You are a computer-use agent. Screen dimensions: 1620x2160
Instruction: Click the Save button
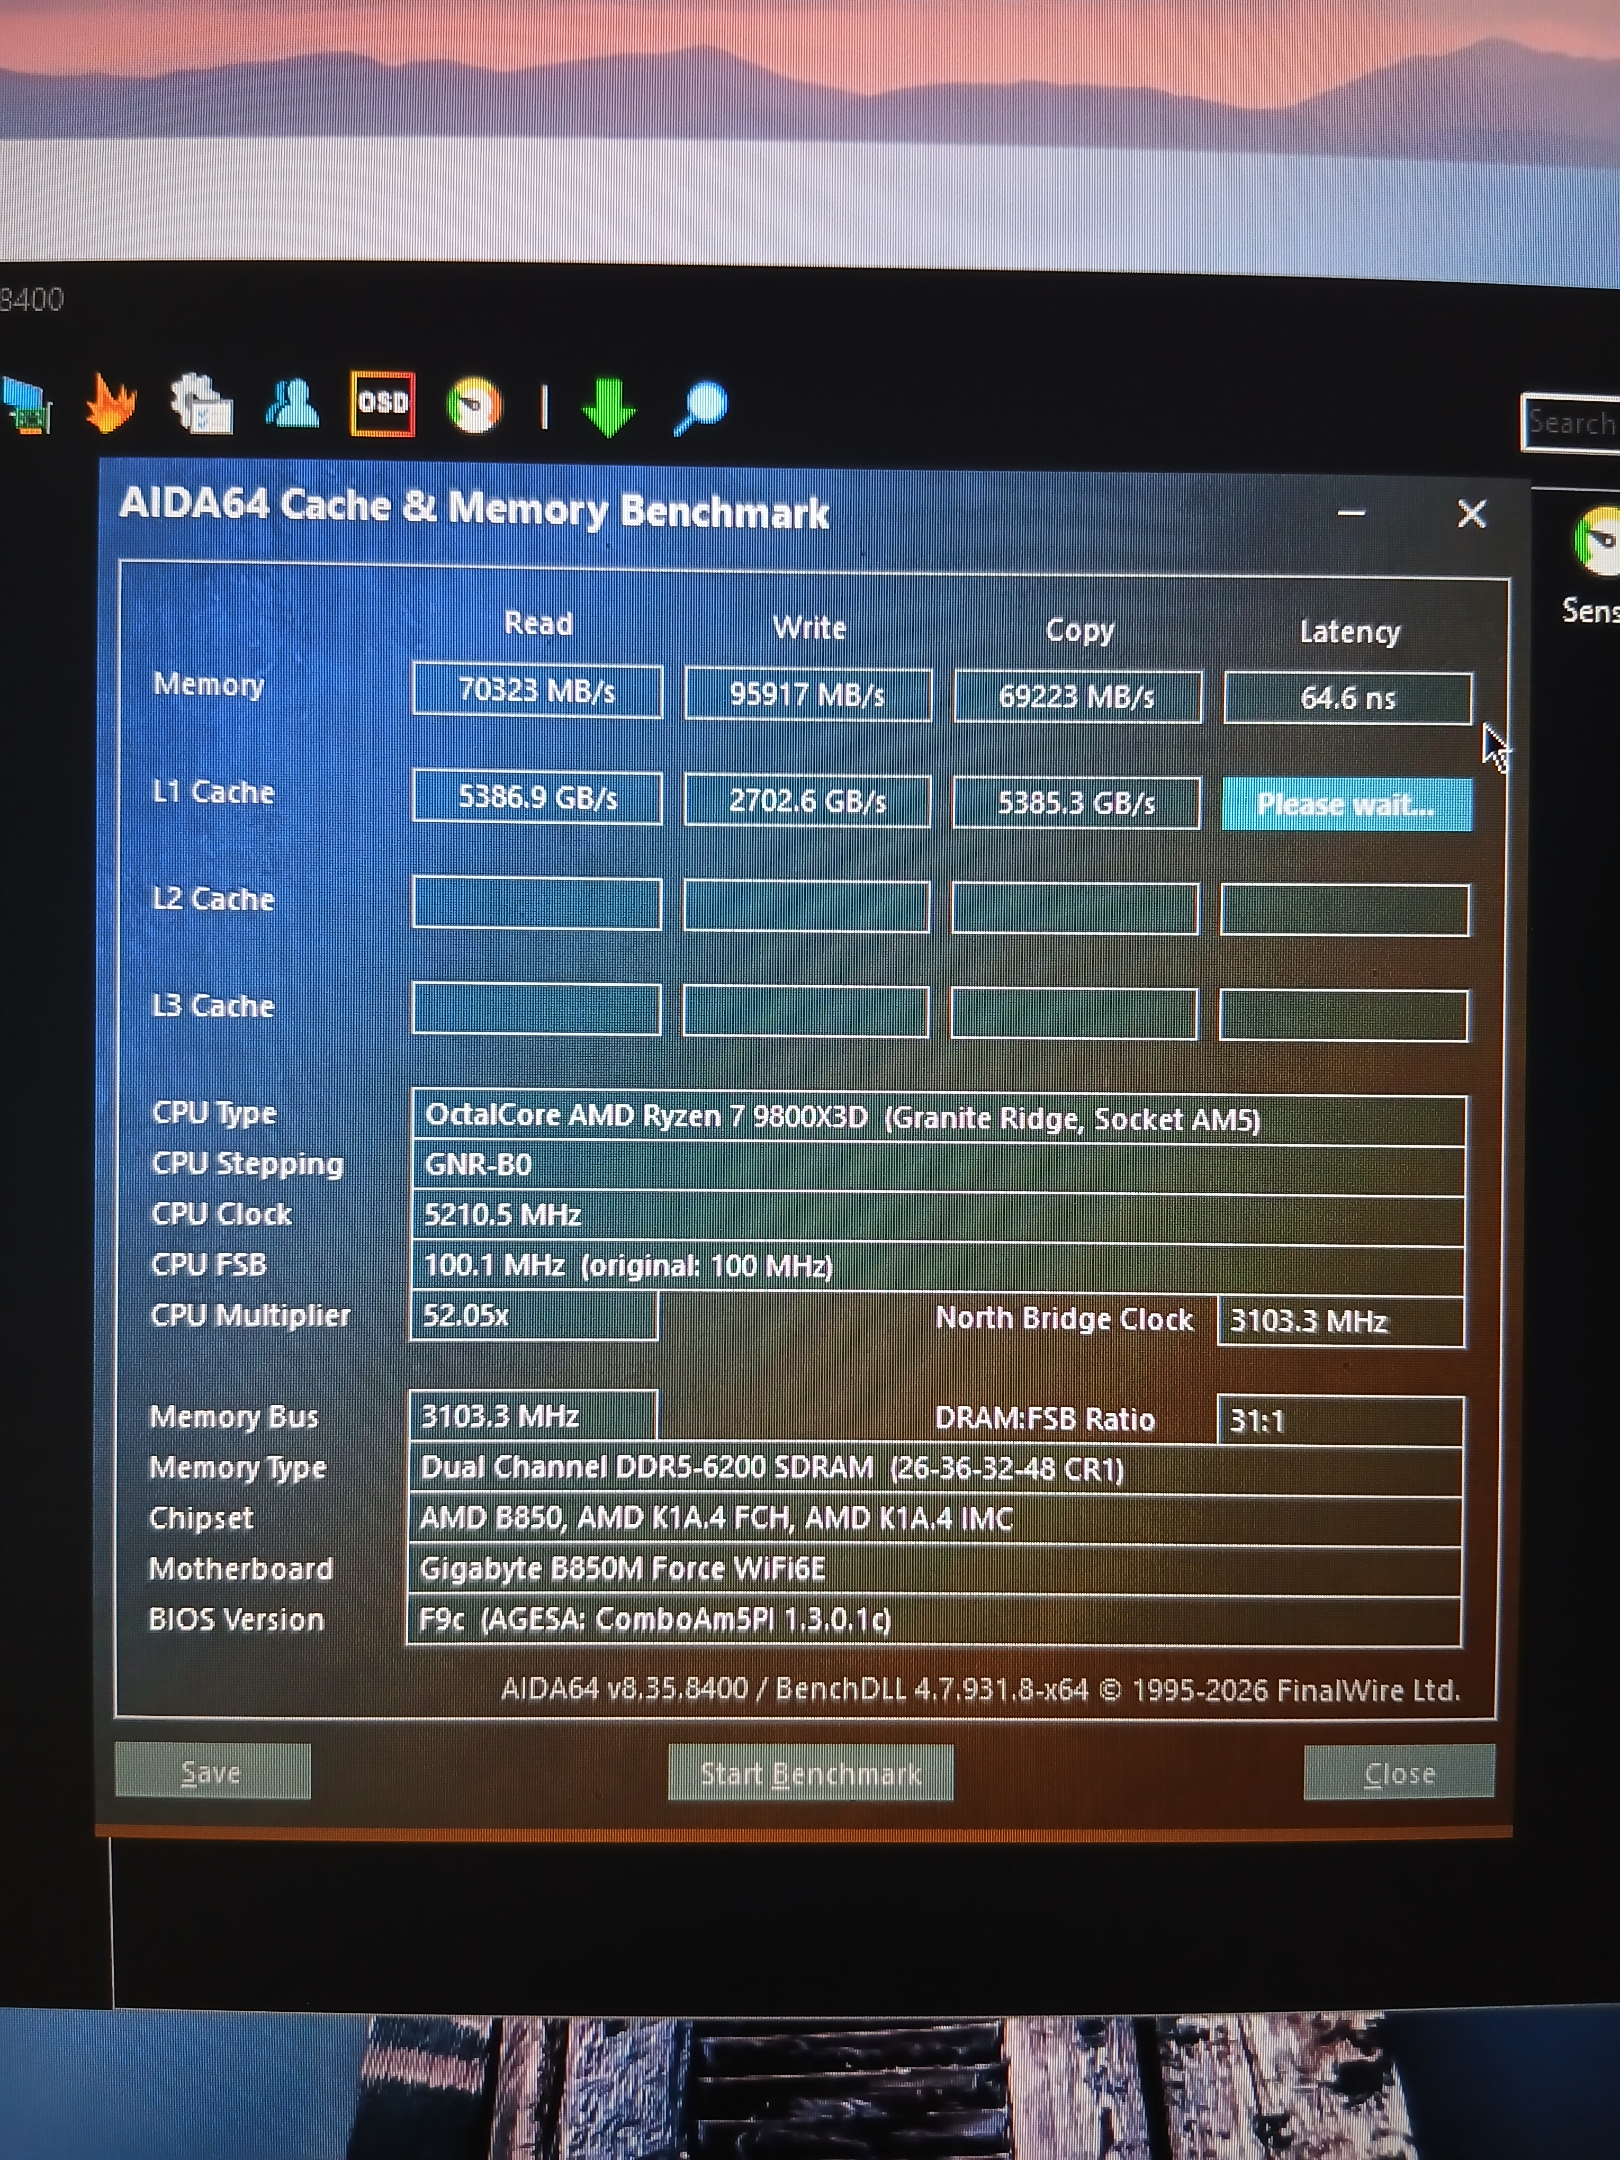coord(212,1771)
